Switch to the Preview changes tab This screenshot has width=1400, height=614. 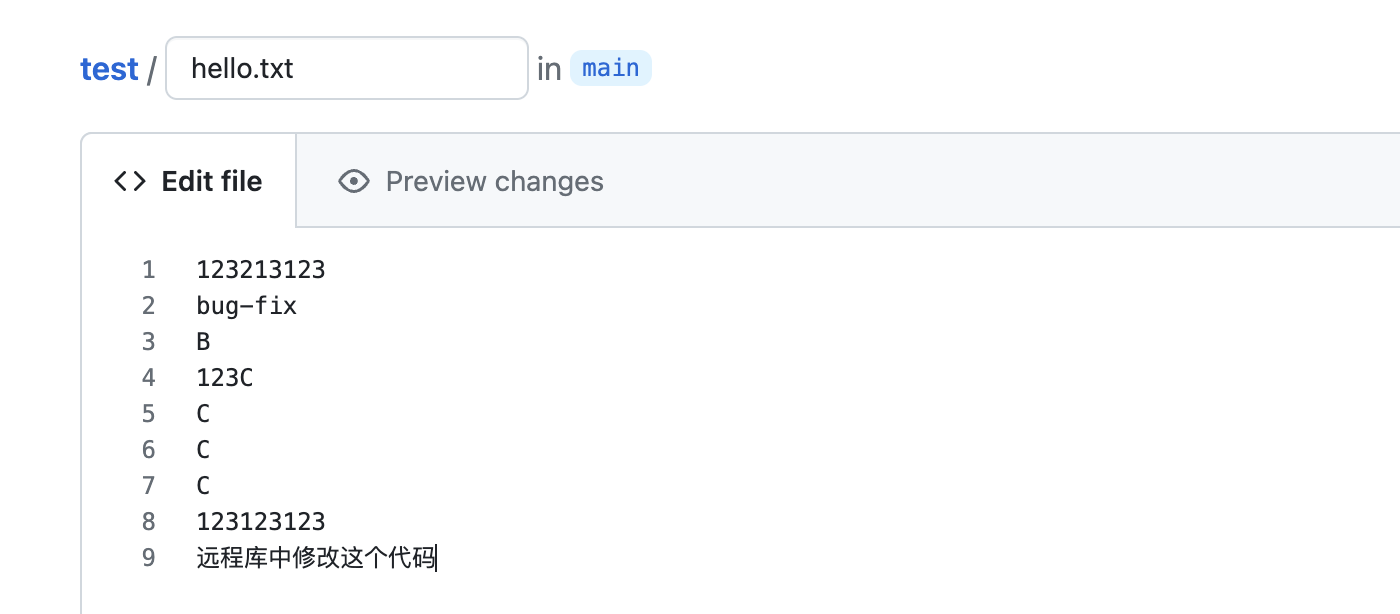[x=494, y=181]
